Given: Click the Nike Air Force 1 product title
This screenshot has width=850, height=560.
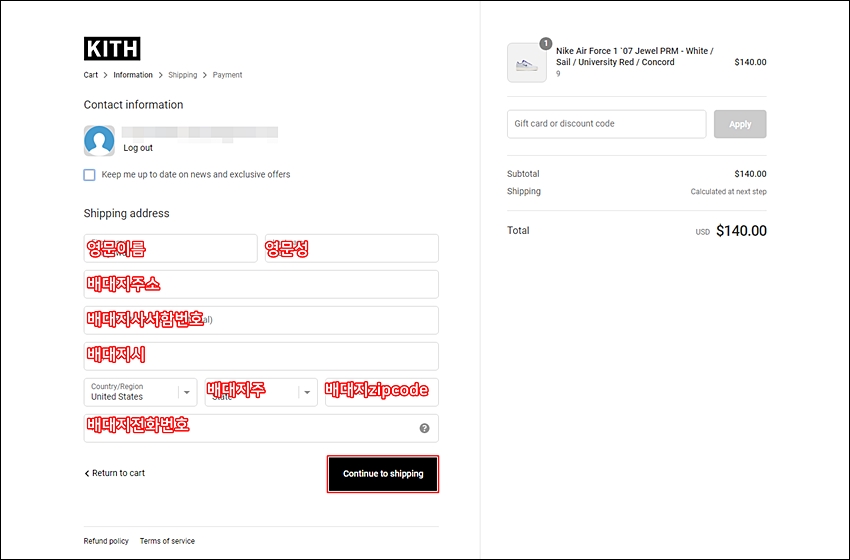Looking at the screenshot, I should [x=634, y=56].
